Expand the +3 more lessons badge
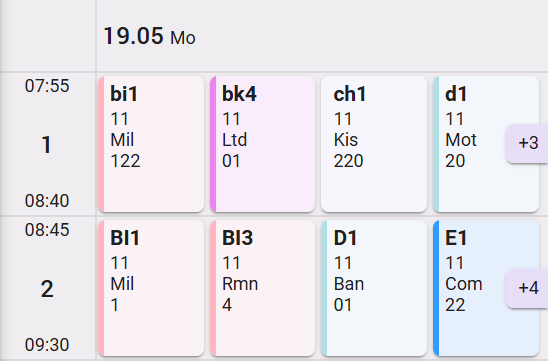 [x=528, y=143]
